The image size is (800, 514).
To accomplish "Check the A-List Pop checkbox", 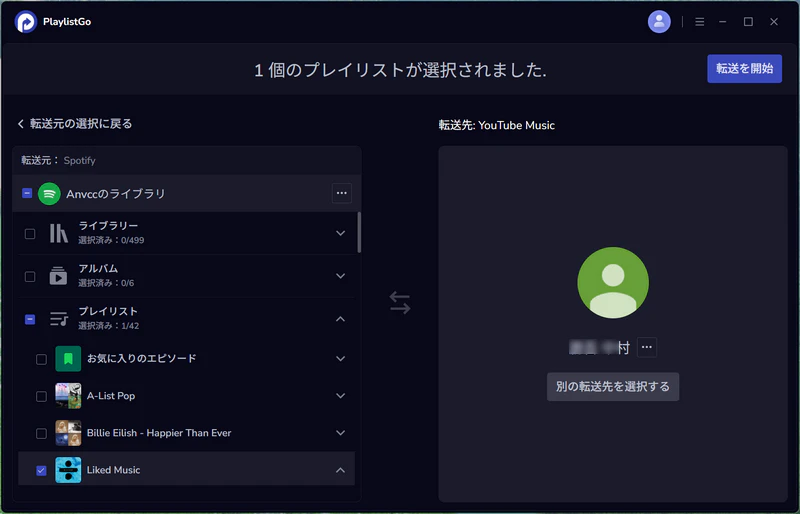I will click(41, 397).
